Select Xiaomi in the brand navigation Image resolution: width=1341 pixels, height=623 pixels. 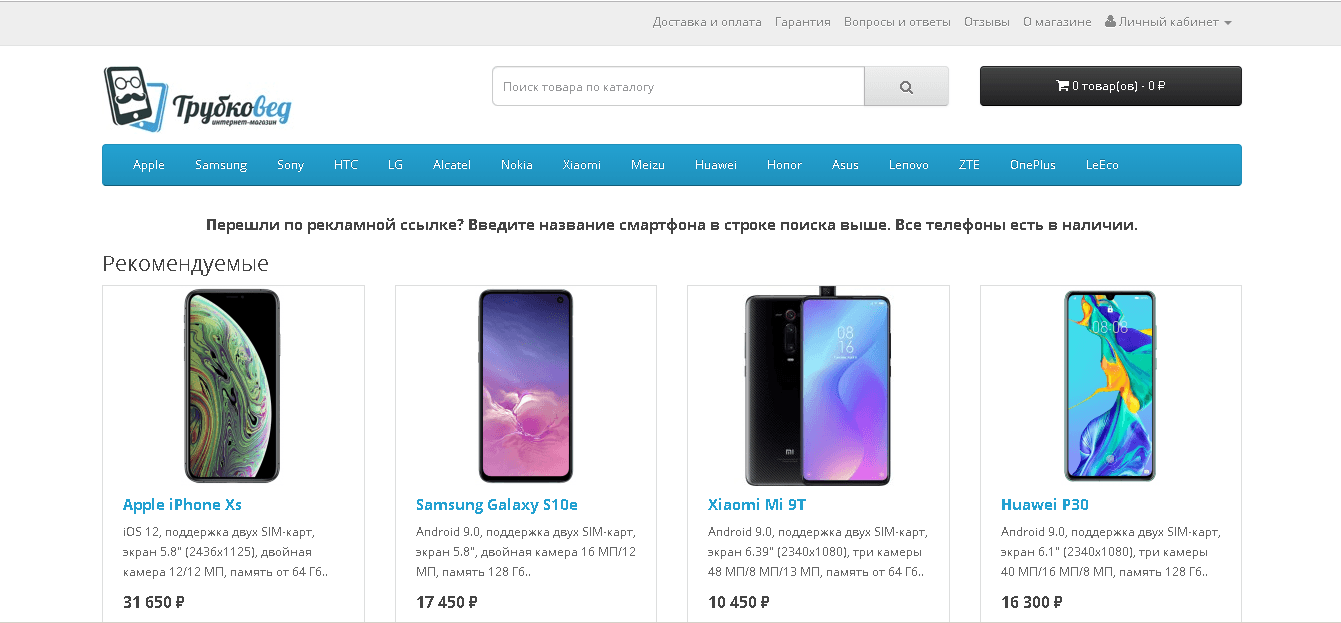pyautogui.click(x=582, y=165)
